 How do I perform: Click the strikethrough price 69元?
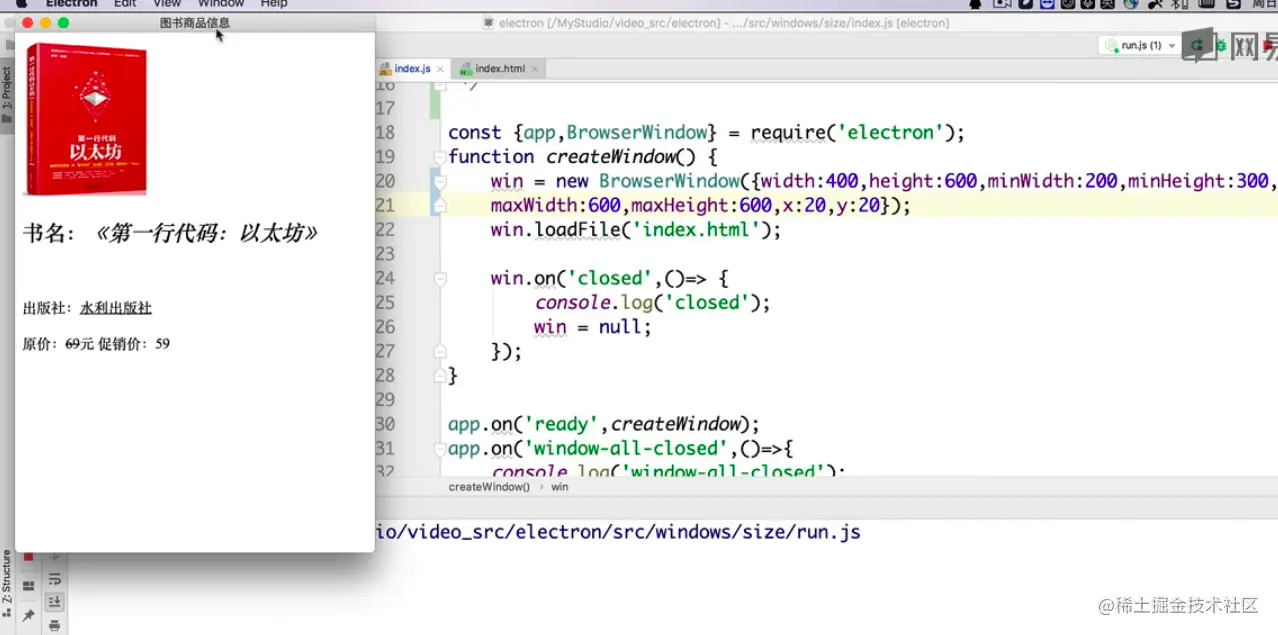click(80, 344)
